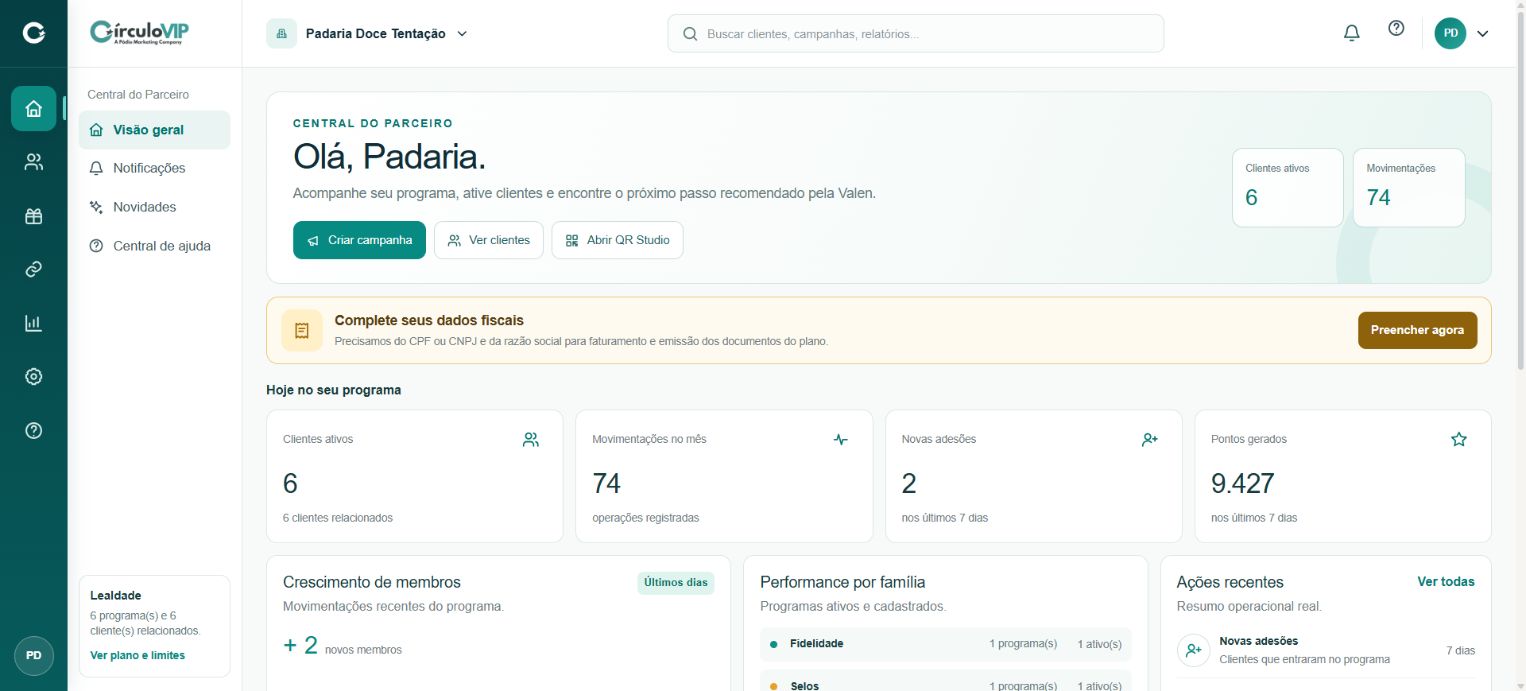Open the settings gear icon in left rail
Viewport: 1526px width, 691px height.
pos(34,377)
